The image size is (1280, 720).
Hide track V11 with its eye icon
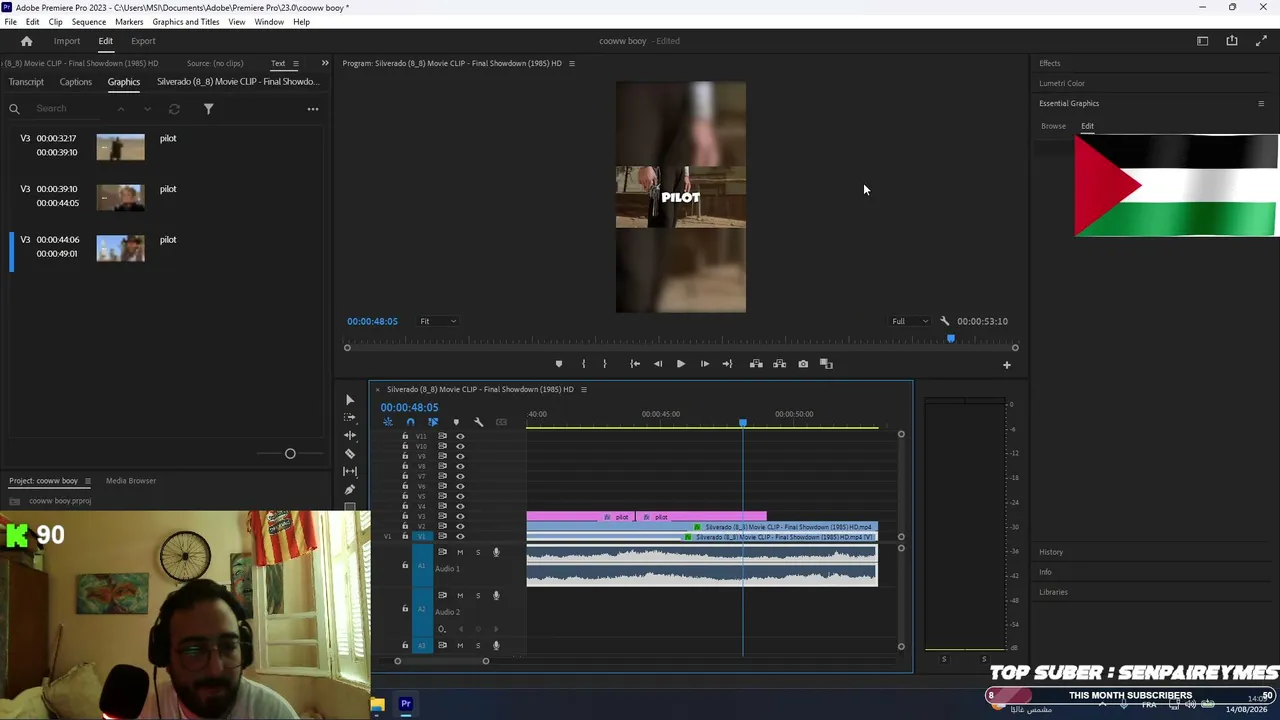click(x=460, y=436)
